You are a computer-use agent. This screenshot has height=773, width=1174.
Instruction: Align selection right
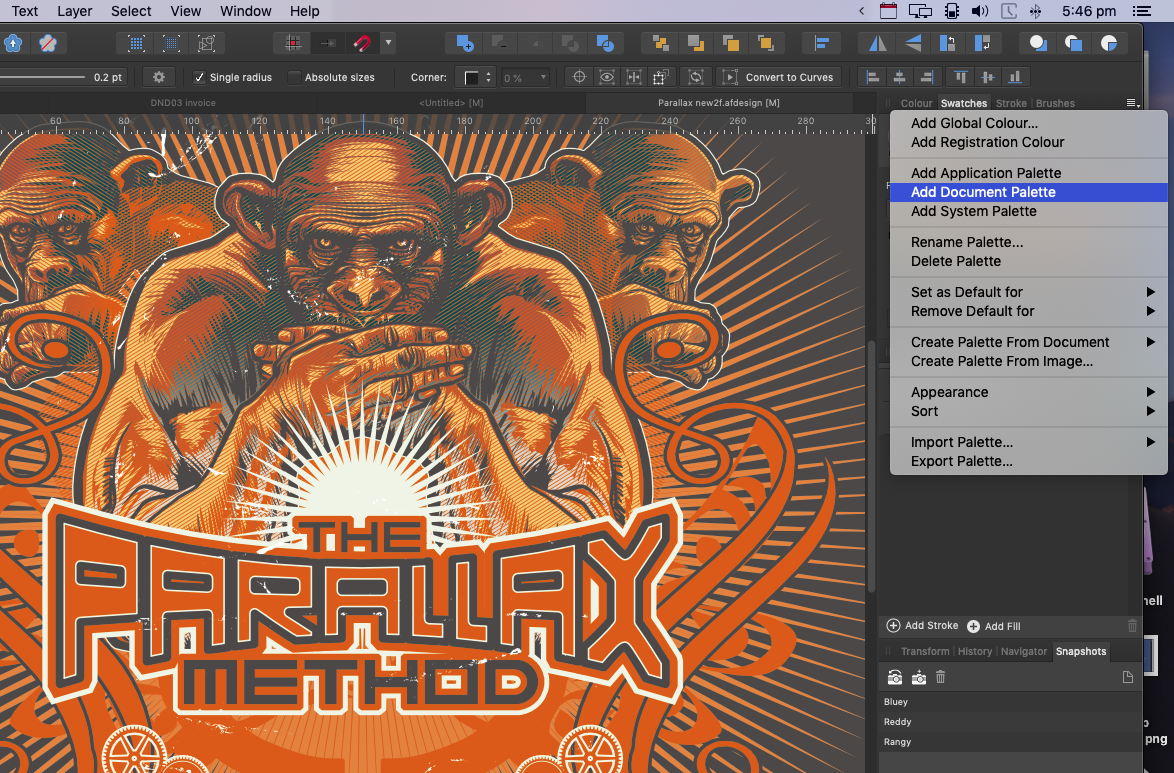927,77
